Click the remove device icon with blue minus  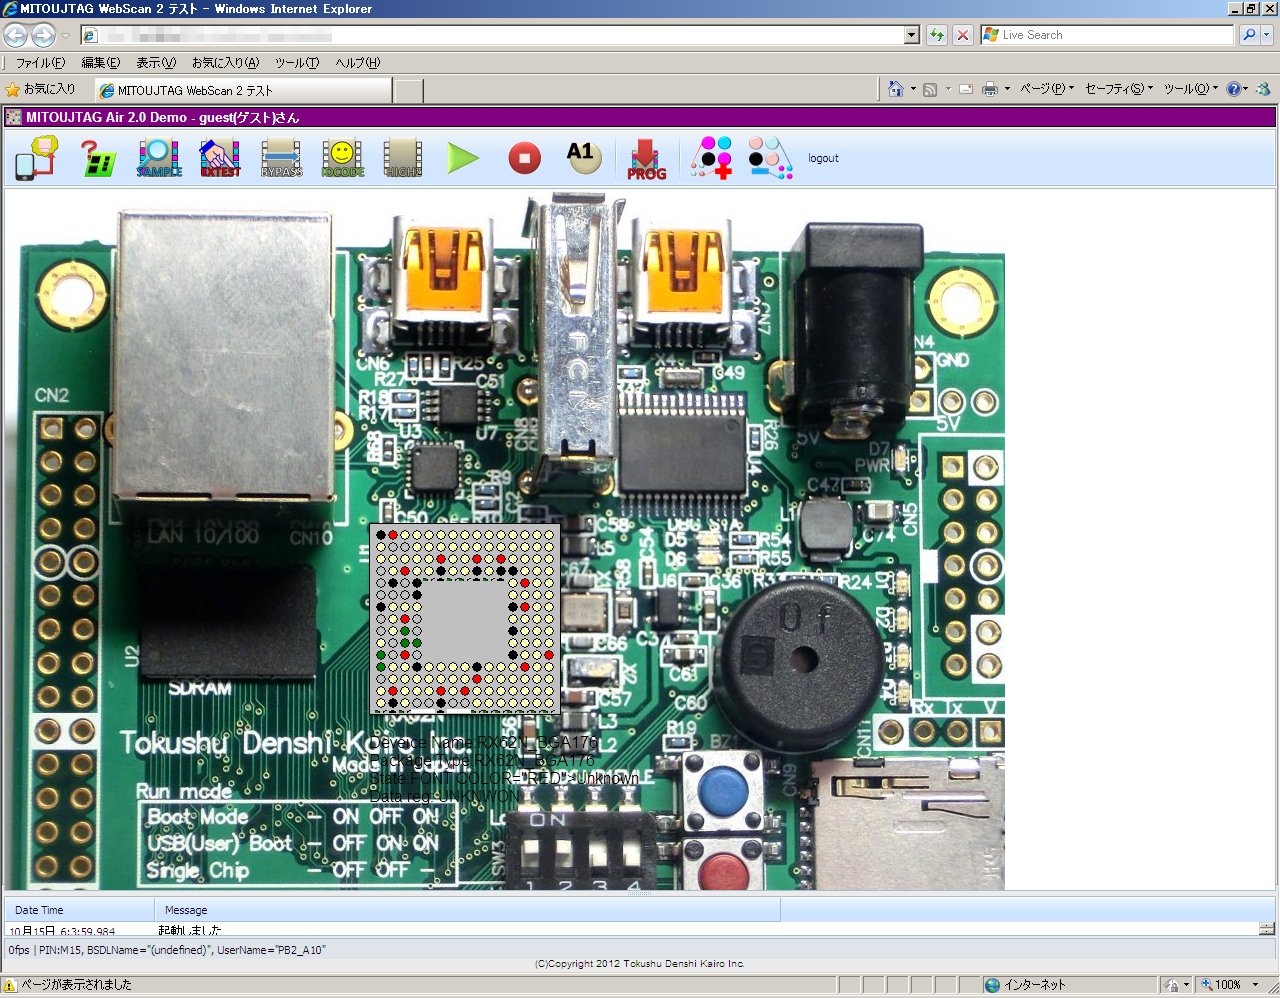click(769, 158)
